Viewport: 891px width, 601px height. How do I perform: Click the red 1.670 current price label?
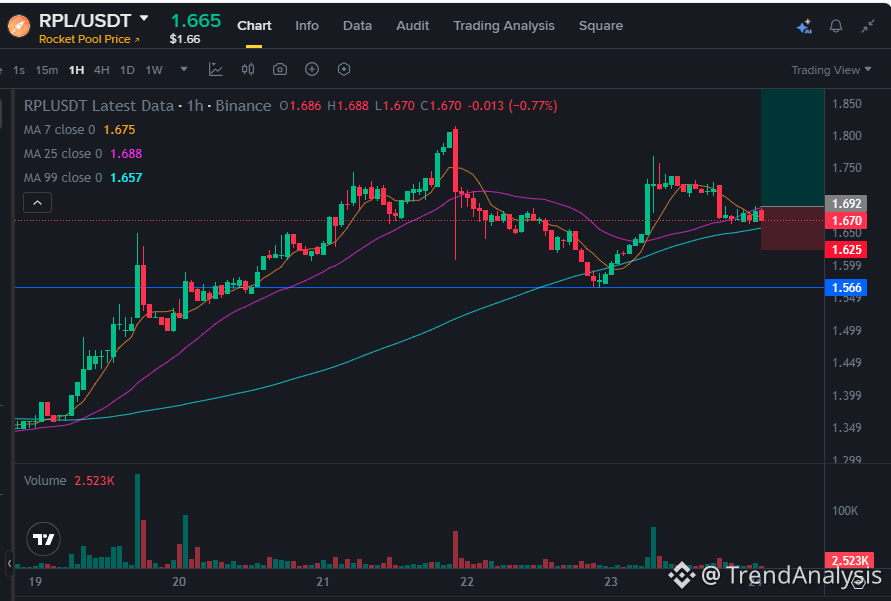tap(846, 220)
